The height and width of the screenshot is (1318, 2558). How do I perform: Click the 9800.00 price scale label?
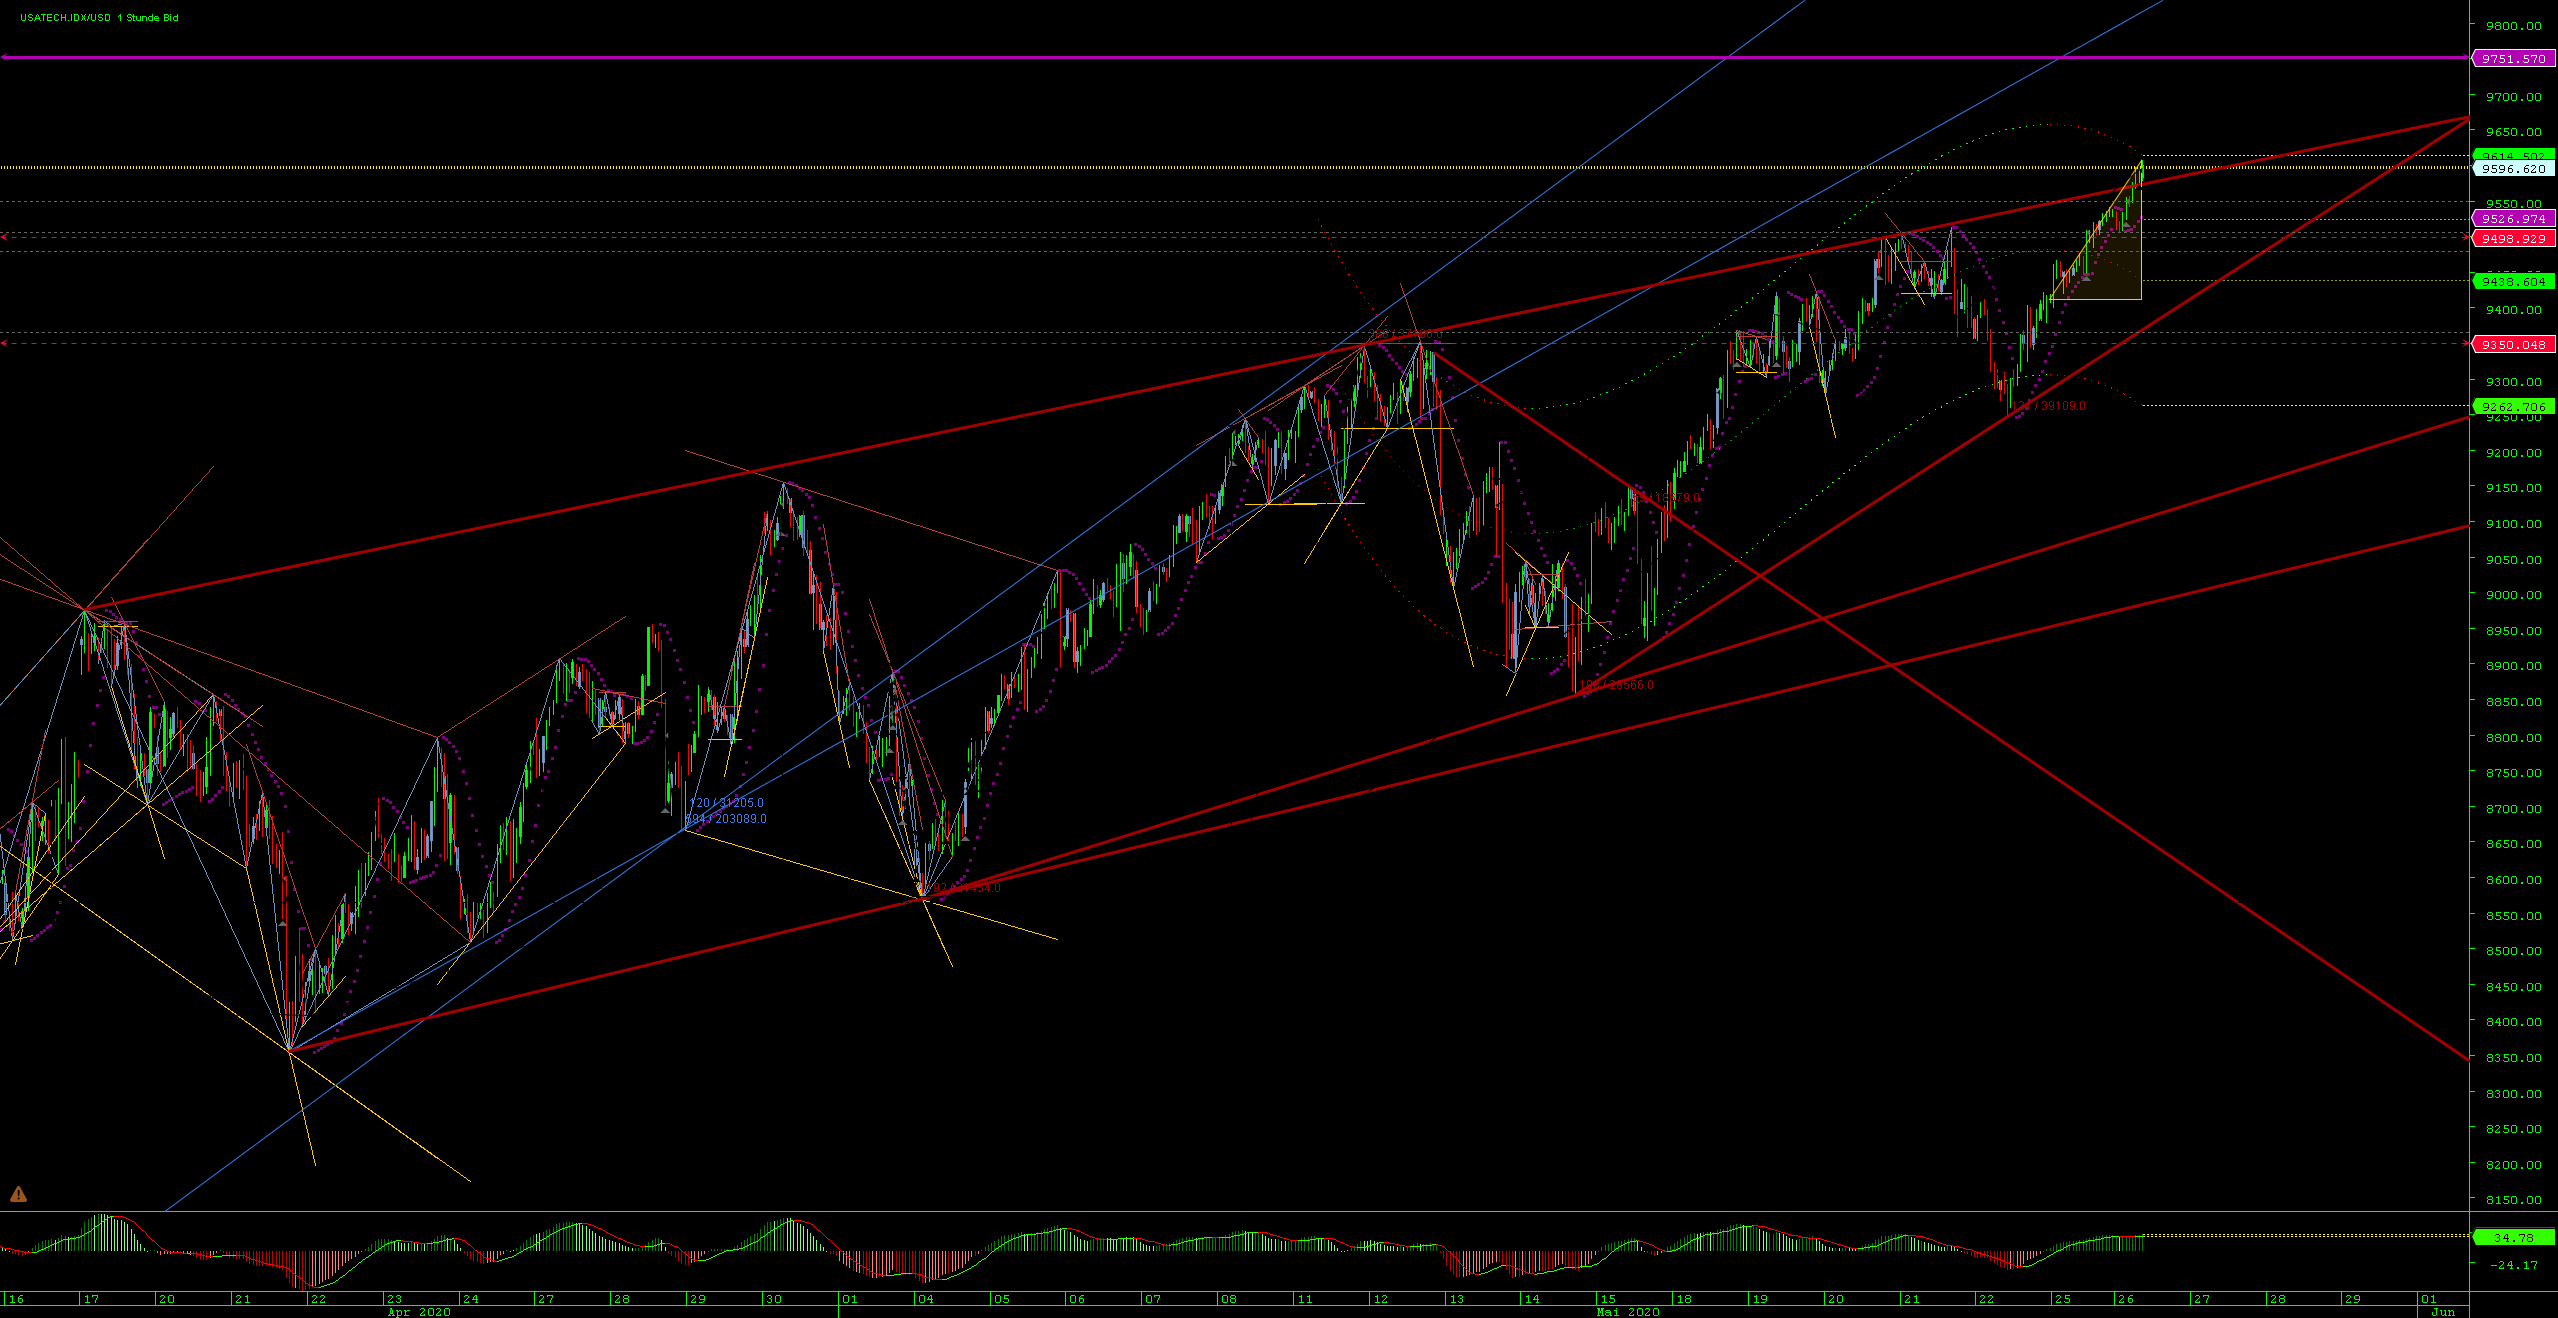tap(2516, 26)
